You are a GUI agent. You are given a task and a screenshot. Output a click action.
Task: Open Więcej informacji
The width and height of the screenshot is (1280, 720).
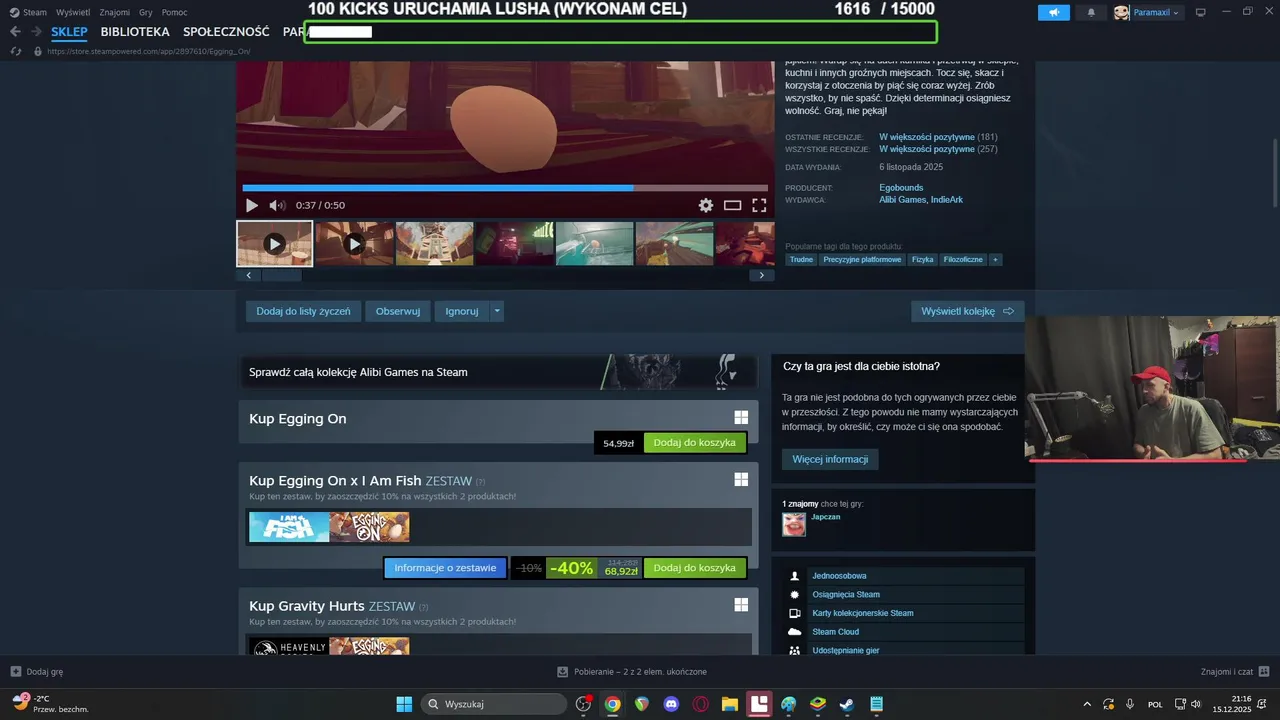click(x=830, y=459)
